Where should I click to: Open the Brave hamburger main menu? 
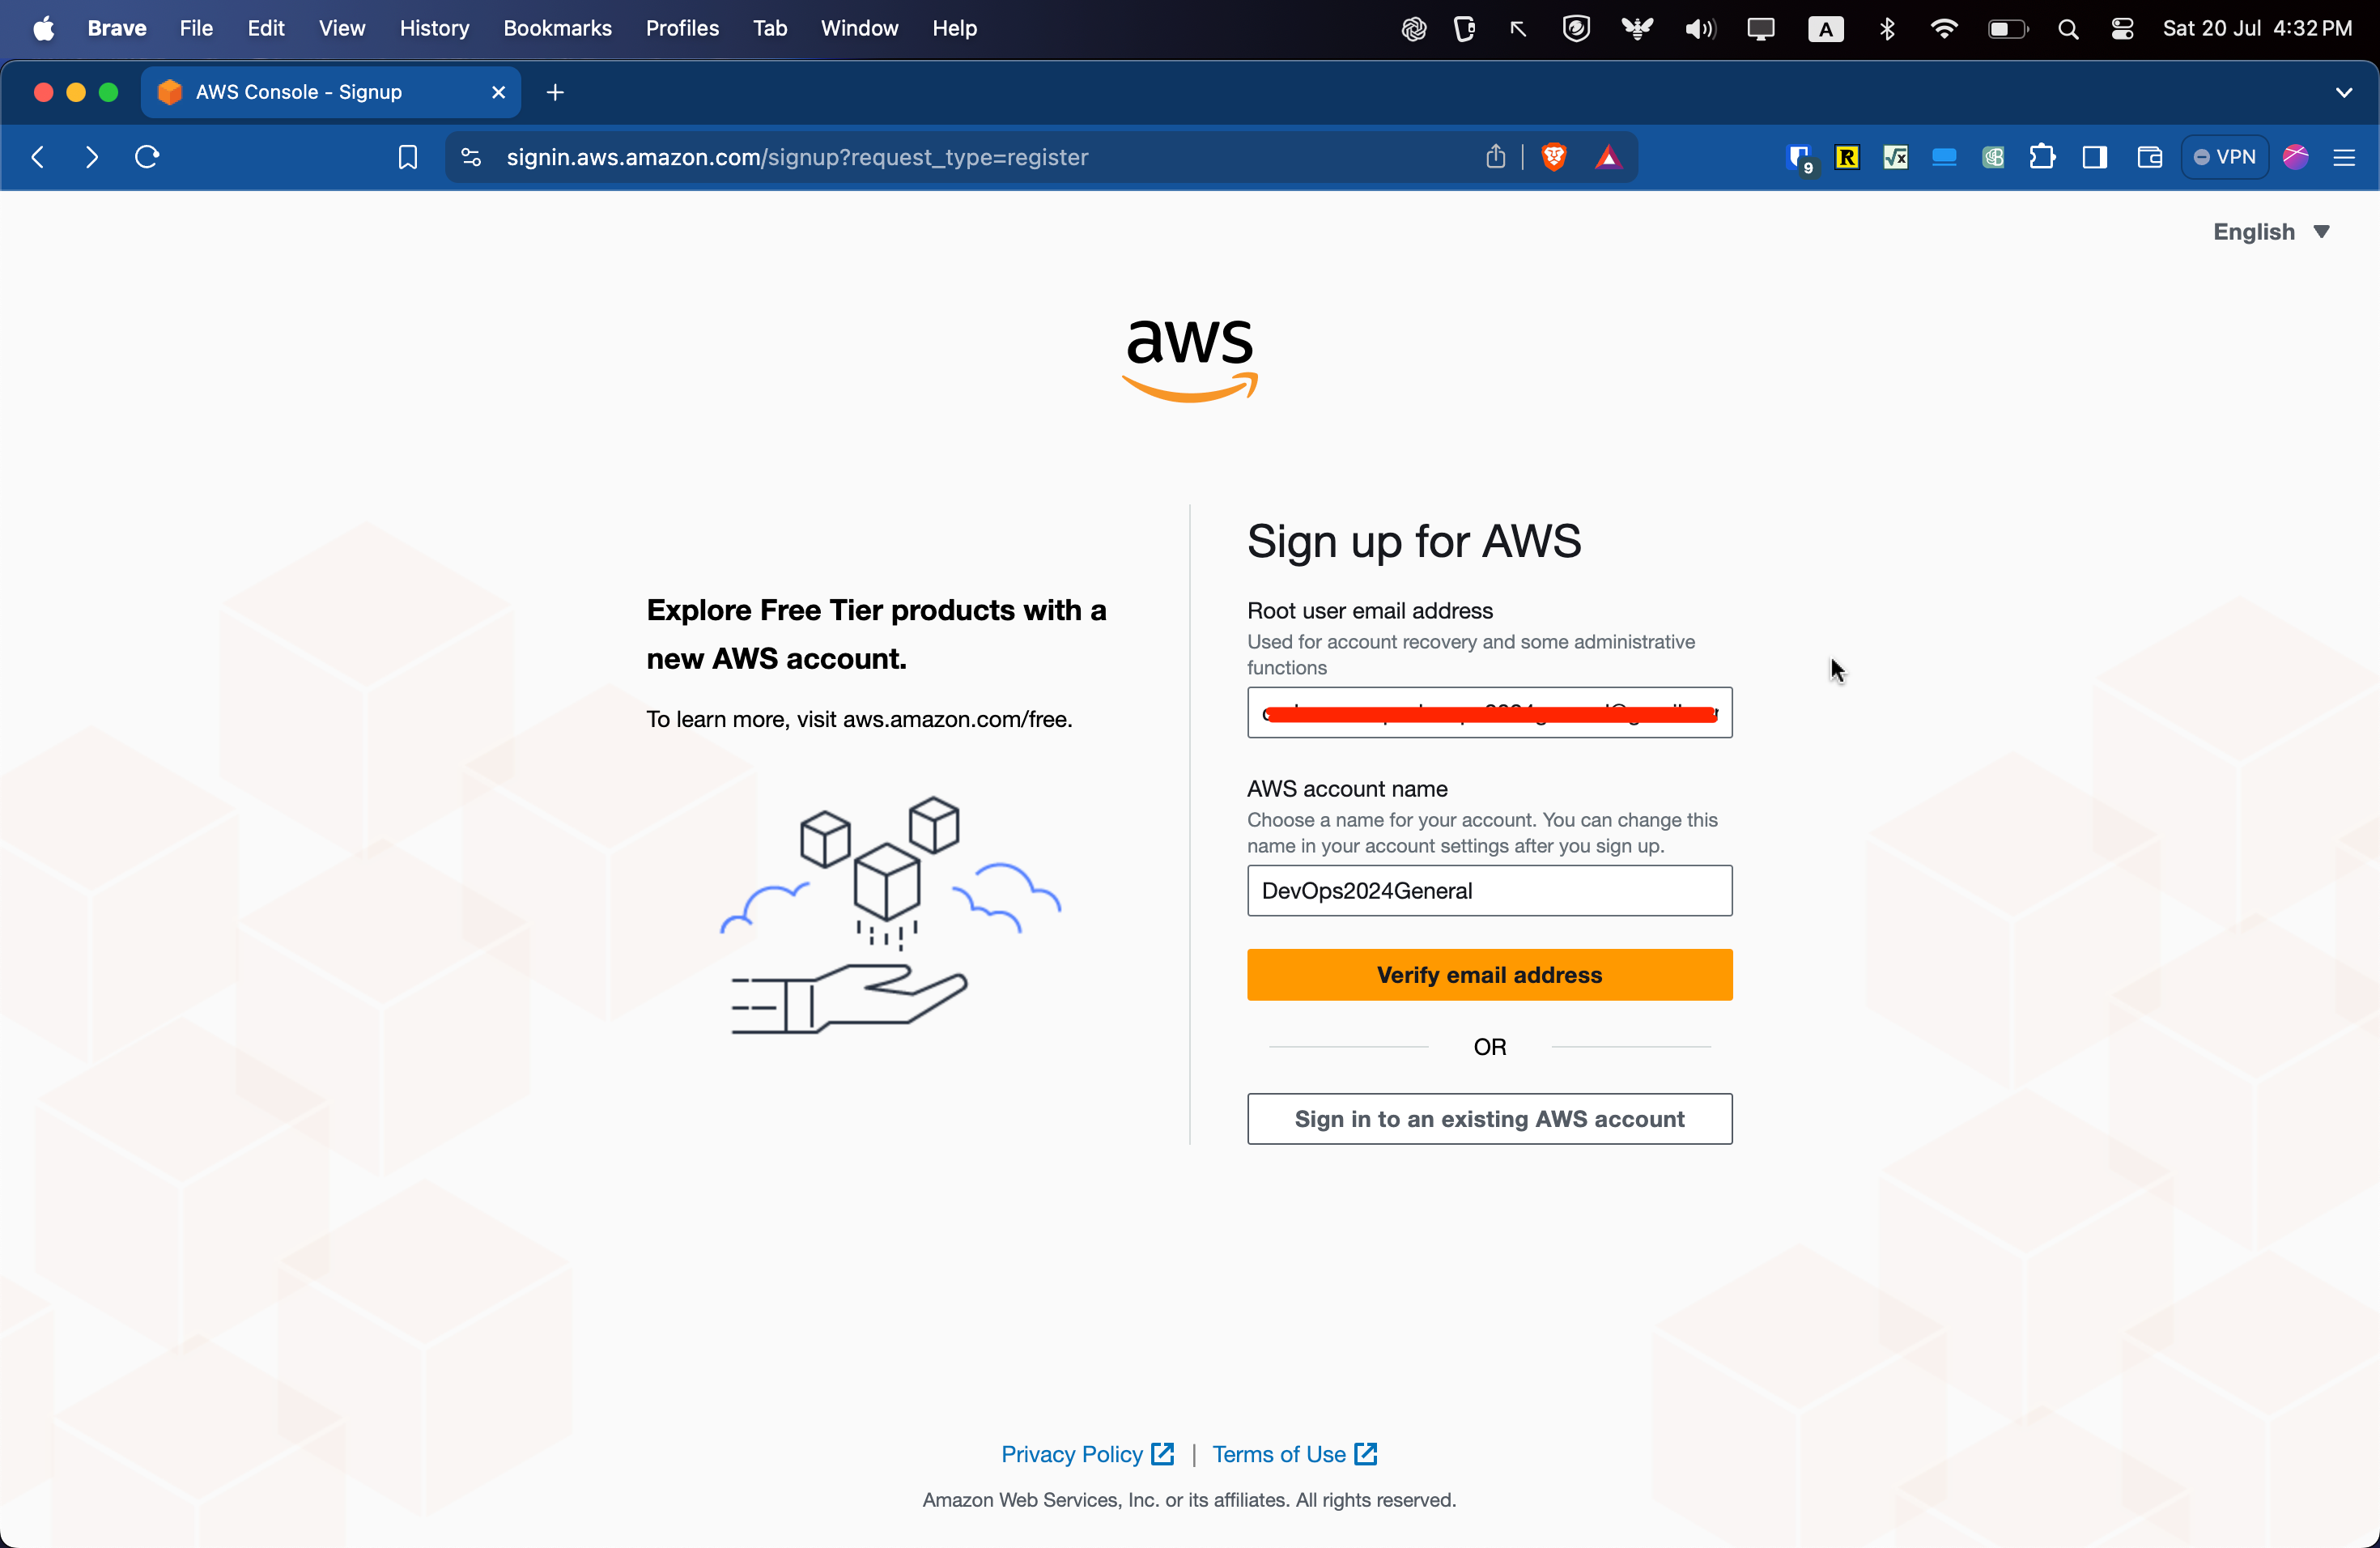(2344, 157)
